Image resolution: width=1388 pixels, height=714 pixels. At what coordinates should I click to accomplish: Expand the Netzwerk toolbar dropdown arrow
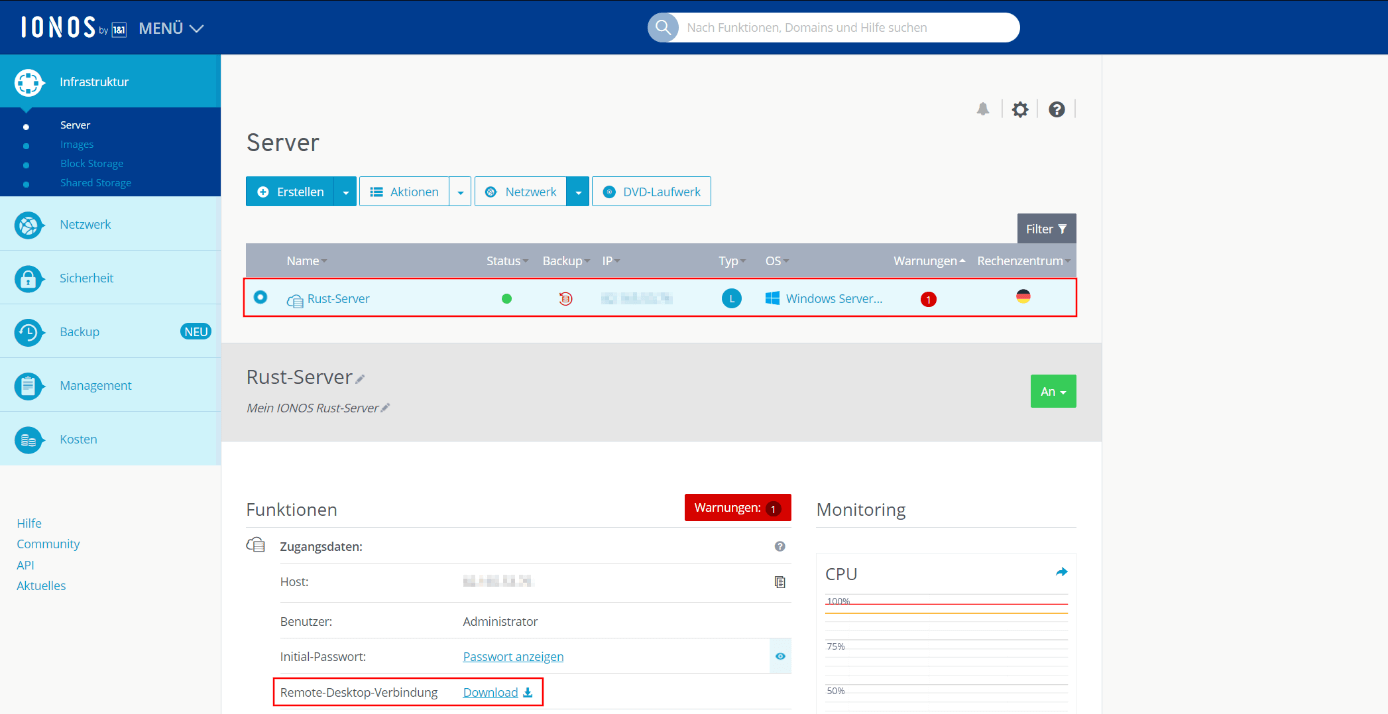578,192
